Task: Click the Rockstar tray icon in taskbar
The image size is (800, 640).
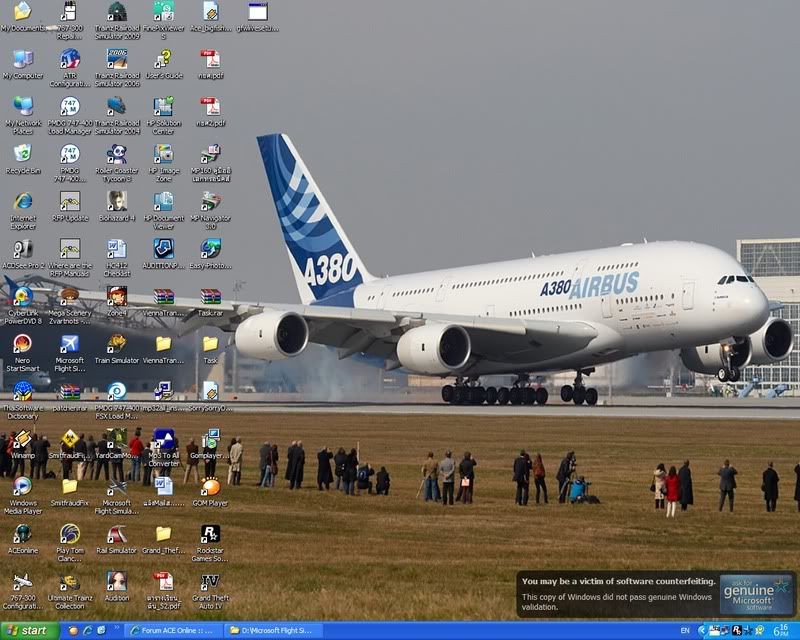Action: (737, 631)
